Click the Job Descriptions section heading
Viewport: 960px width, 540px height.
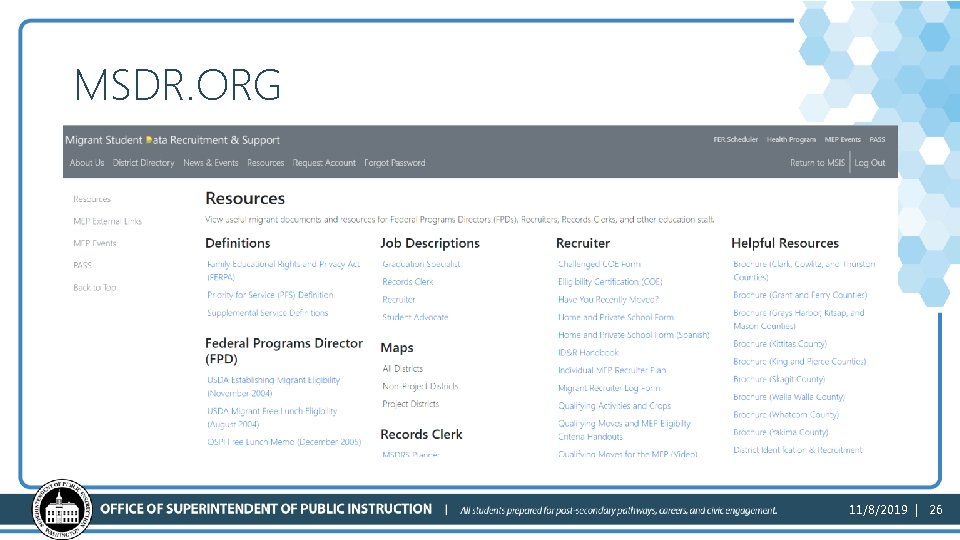click(430, 243)
